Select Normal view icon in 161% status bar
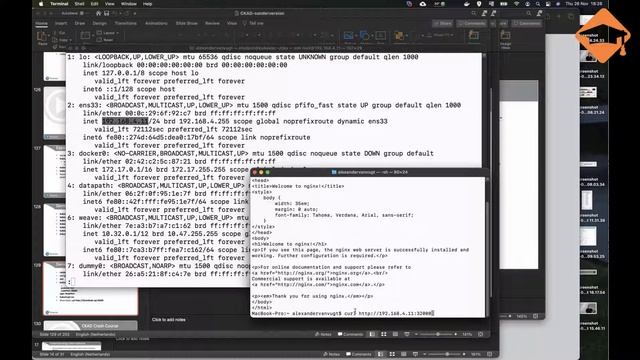Image resolution: width=640 pixels, height=360 pixels. pyautogui.click(x=380, y=354)
